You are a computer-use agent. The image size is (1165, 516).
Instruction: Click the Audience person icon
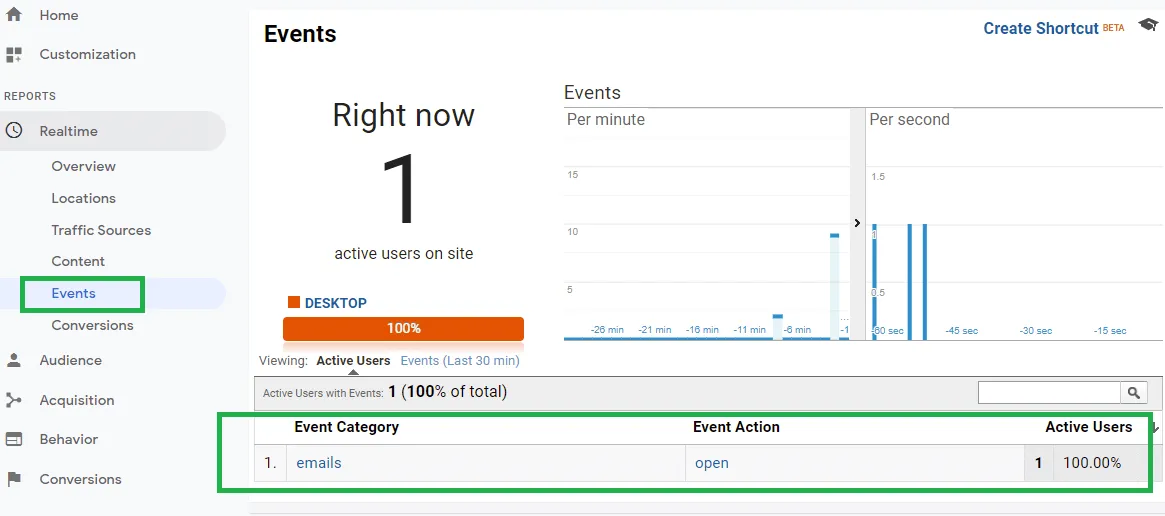pos(13,360)
